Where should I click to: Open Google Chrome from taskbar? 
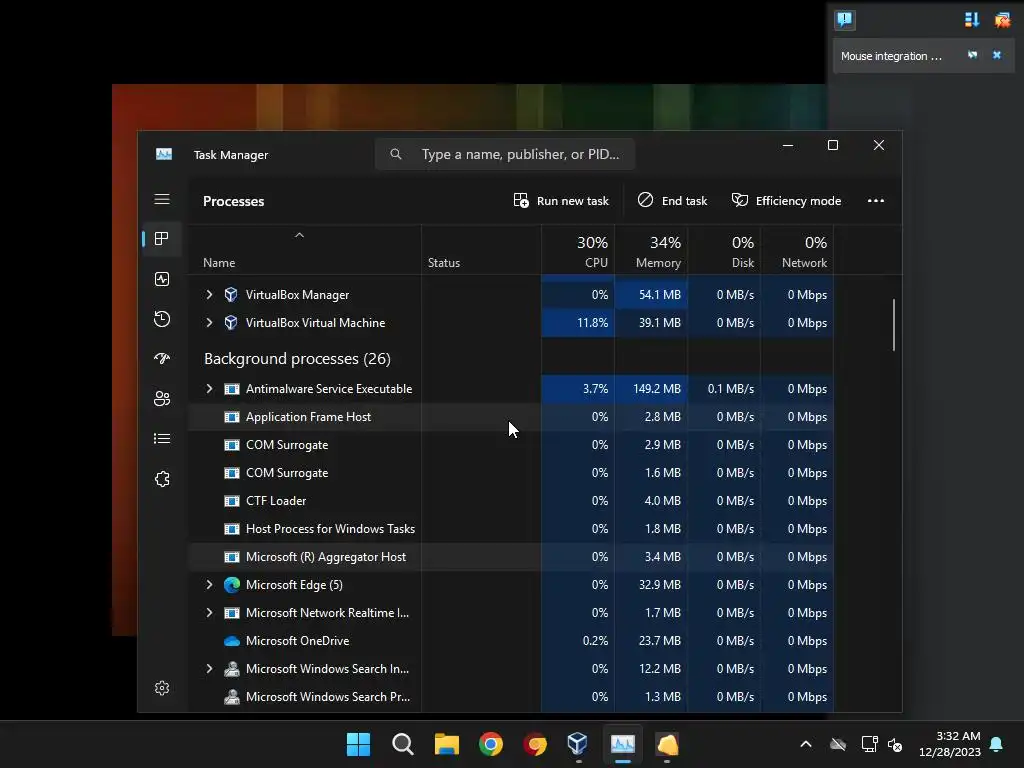(x=490, y=744)
